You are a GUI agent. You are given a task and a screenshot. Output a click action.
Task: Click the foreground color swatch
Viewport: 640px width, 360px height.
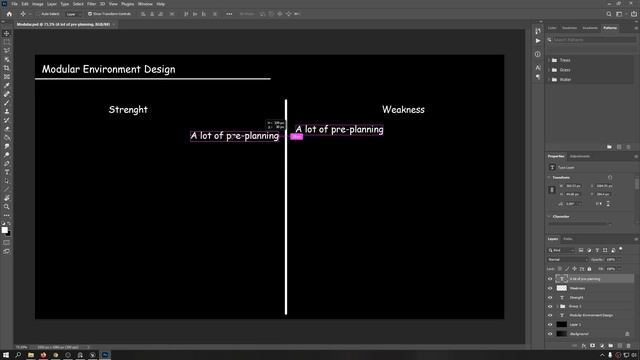pyautogui.click(x=4, y=230)
